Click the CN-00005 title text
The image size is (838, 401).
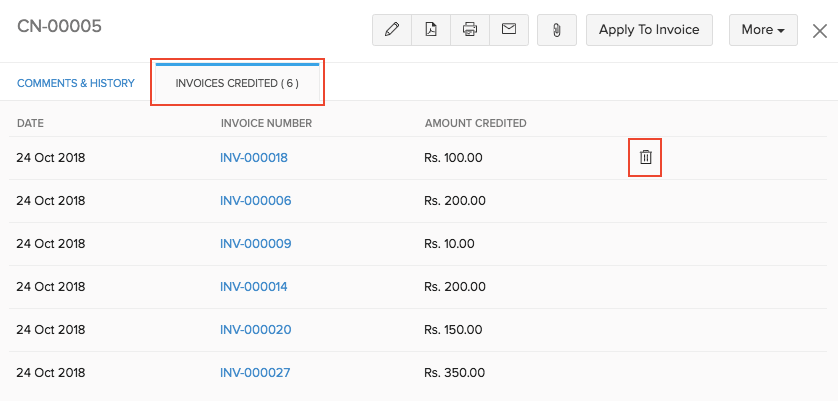point(59,26)
